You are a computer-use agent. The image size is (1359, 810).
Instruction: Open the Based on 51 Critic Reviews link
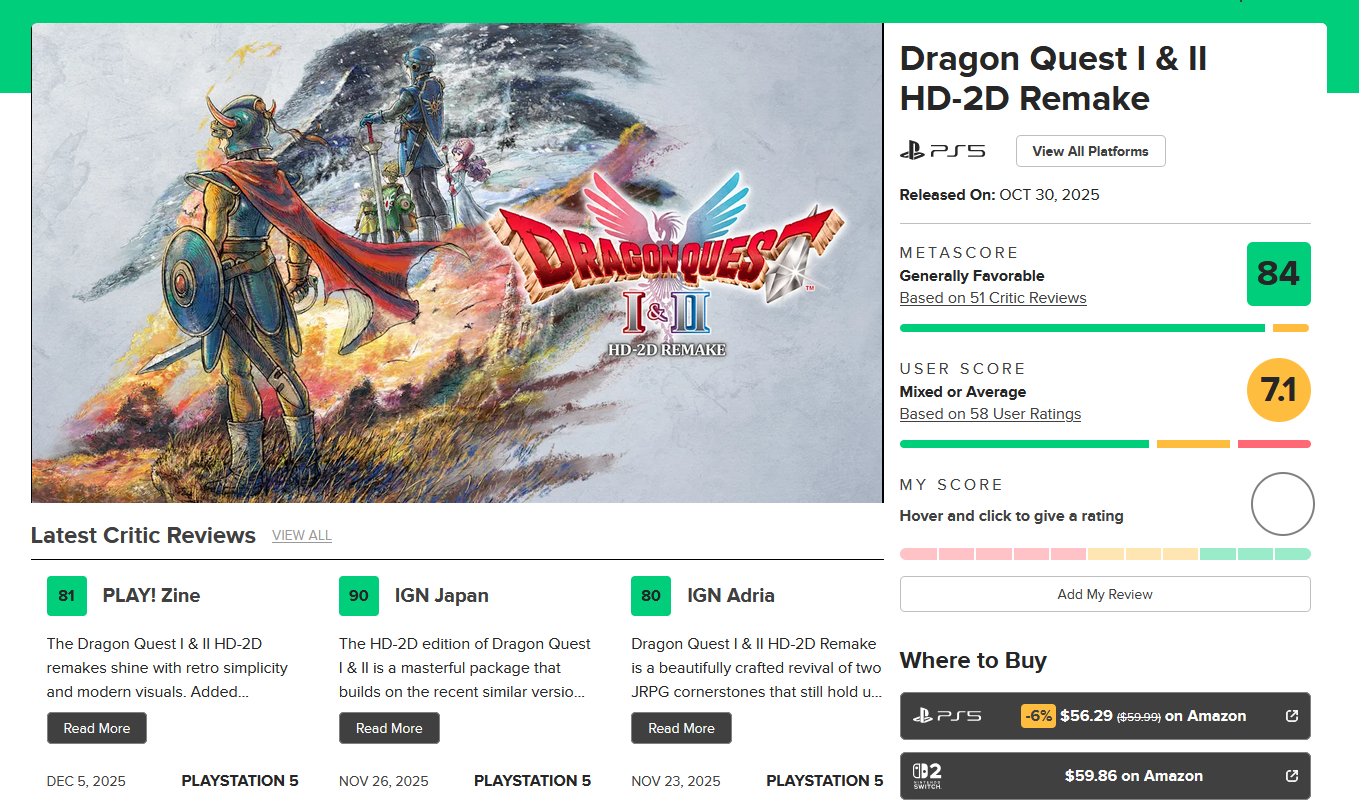click(x=992, y=298)
